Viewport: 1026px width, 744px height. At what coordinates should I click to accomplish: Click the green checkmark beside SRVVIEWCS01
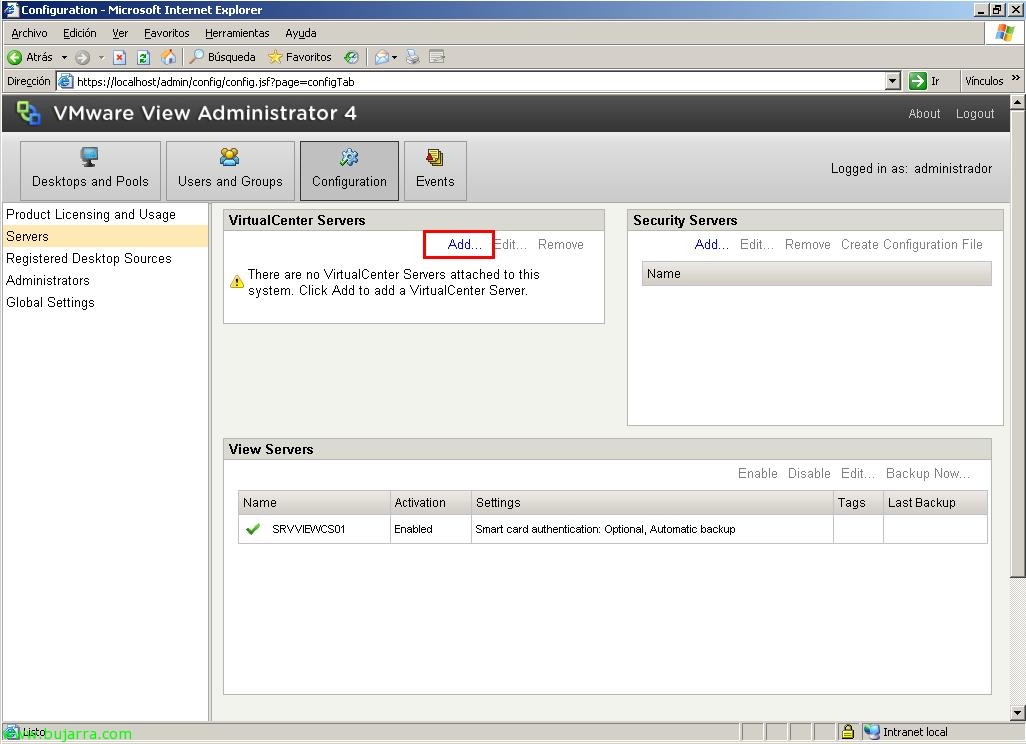pos(253,529)
